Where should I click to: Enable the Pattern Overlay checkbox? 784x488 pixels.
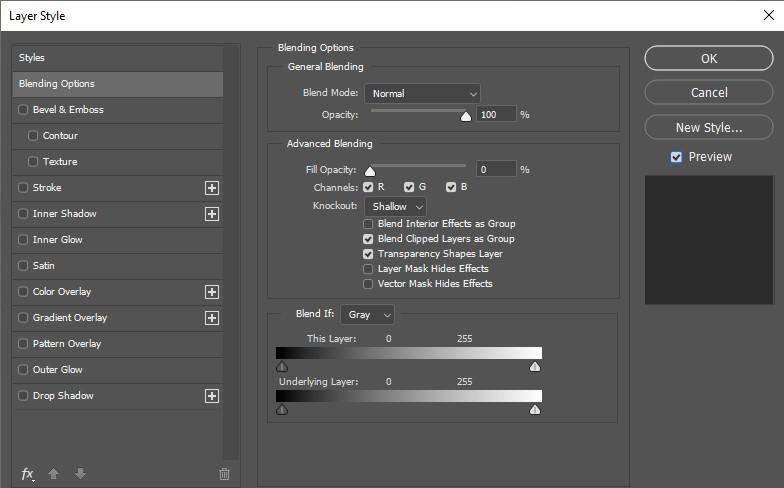point(23,344)
